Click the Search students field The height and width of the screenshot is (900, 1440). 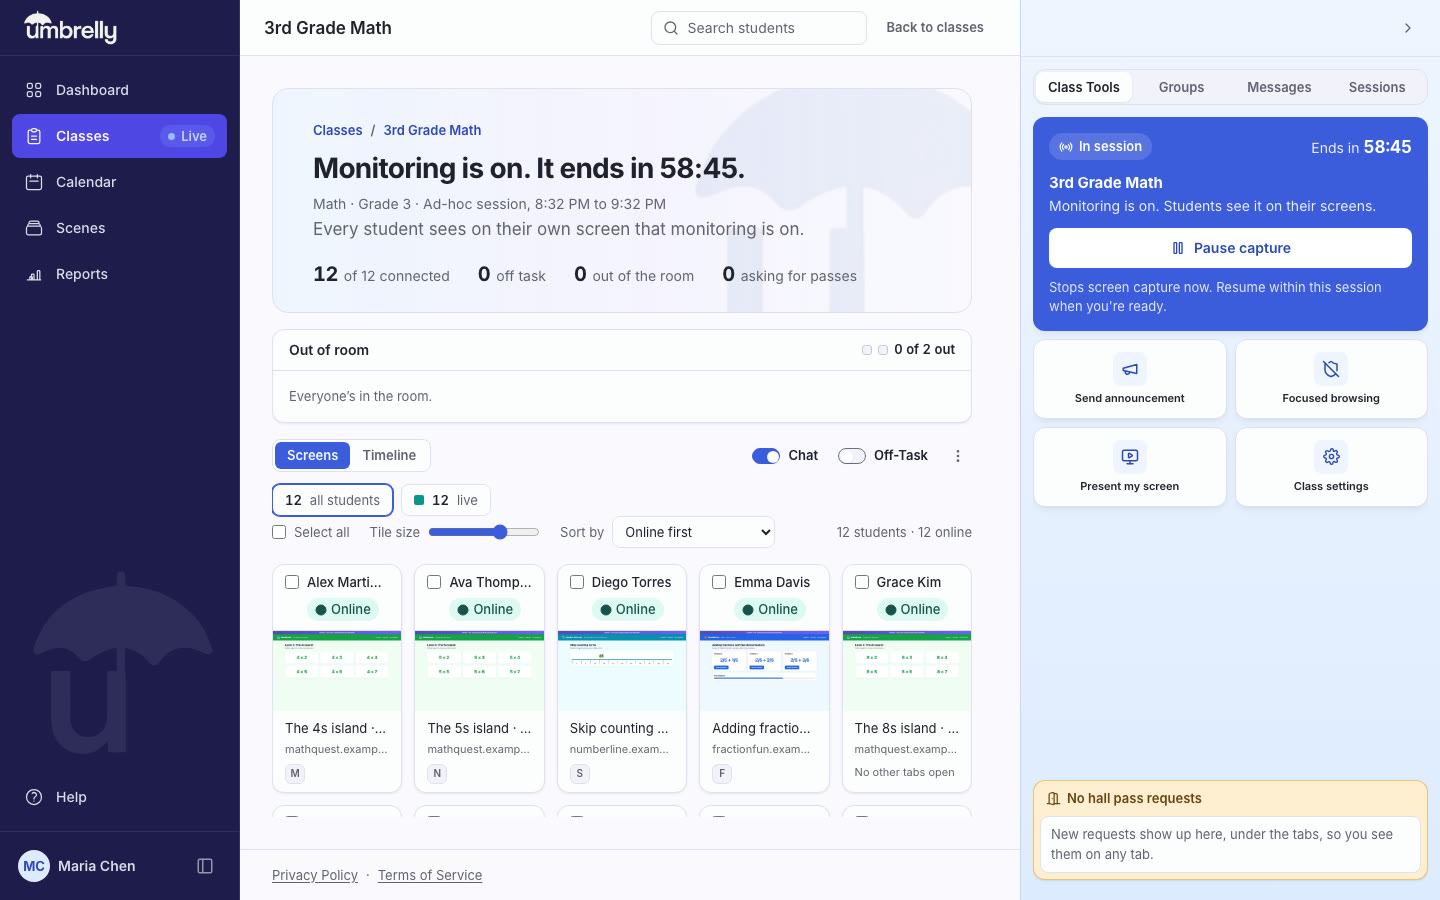(x=759, y=28)
